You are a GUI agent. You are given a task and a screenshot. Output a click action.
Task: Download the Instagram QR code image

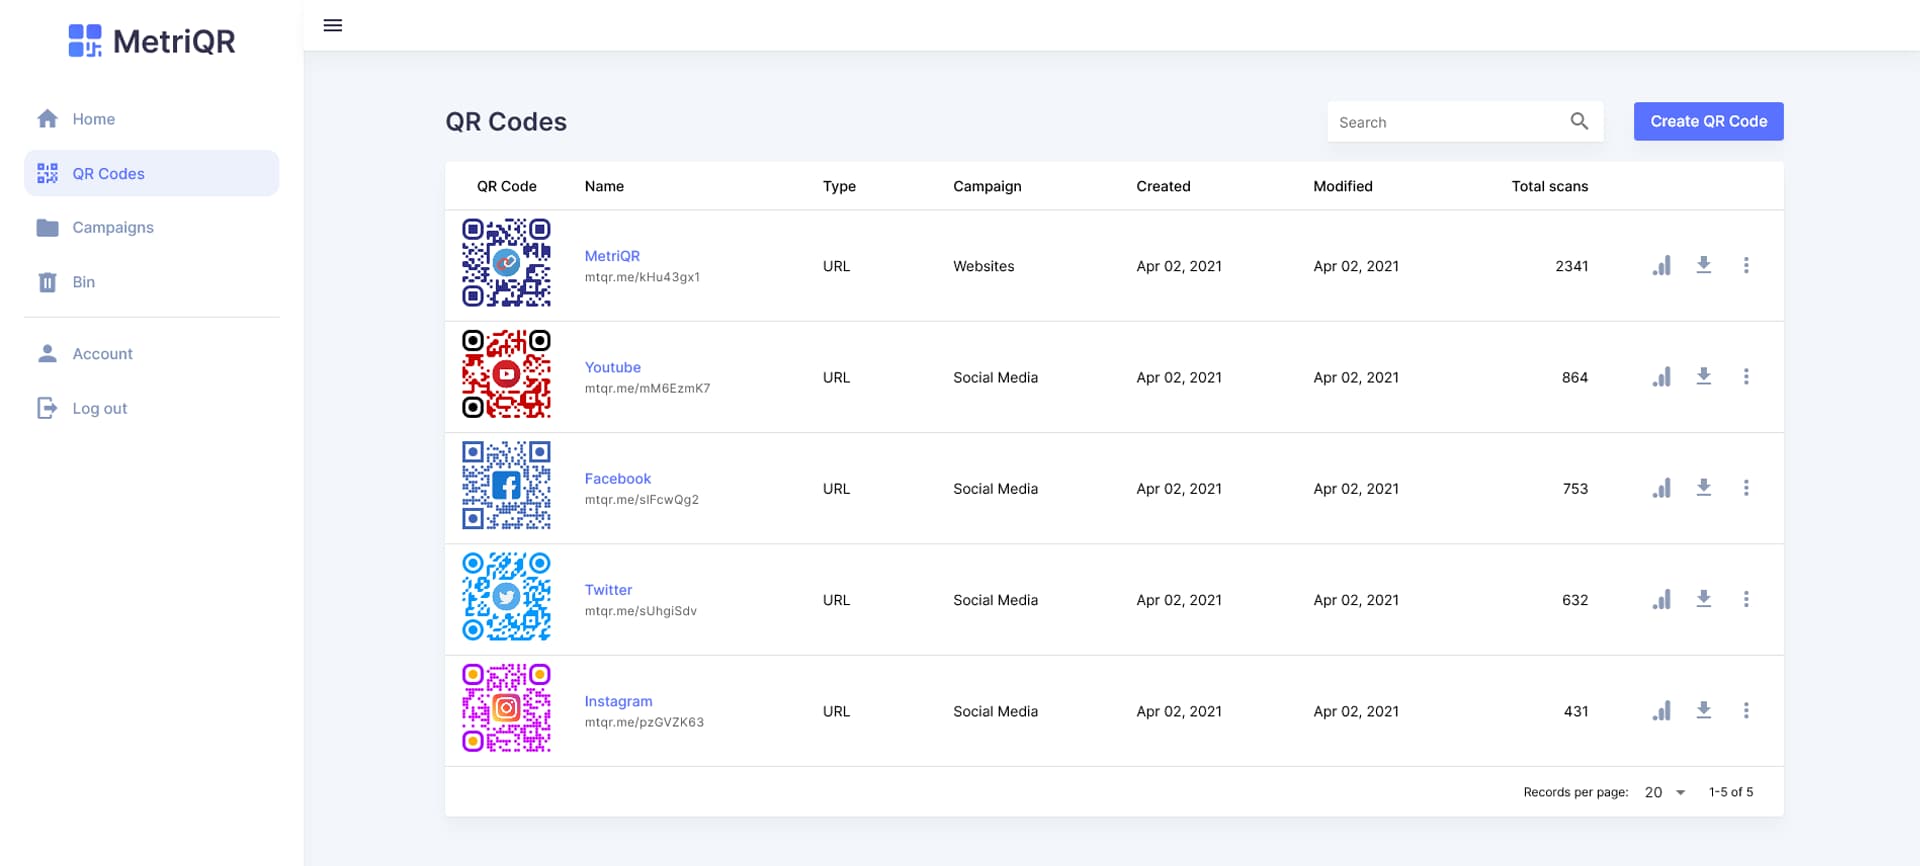pyautogui.click(x=1704, y=711)
